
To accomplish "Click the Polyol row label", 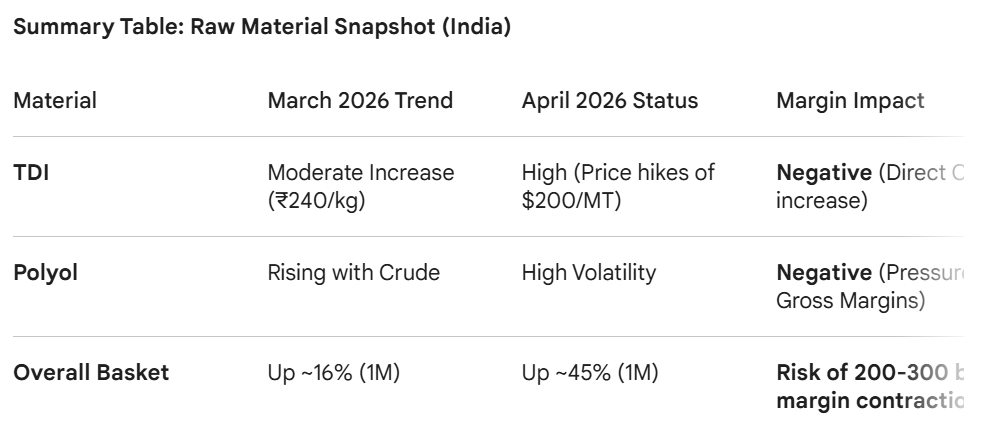I will coord(46,272).
